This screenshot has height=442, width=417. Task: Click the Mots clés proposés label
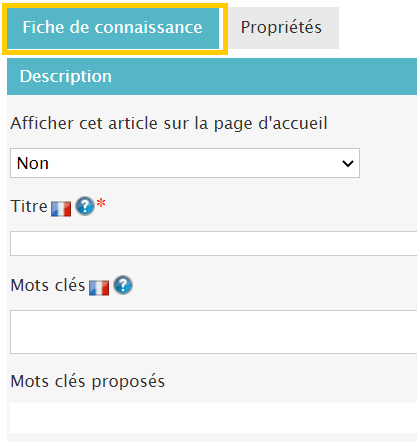tap(88, 381)
